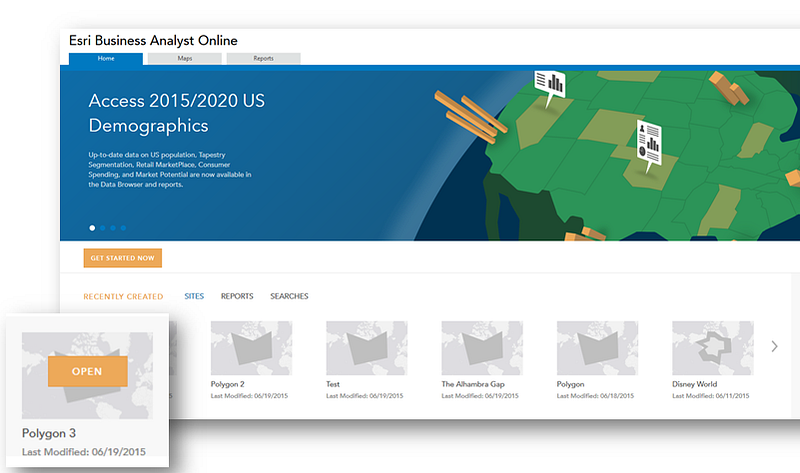Select the Disney World site thumbnail
The image size is (800, 473).
pos(713,348)
